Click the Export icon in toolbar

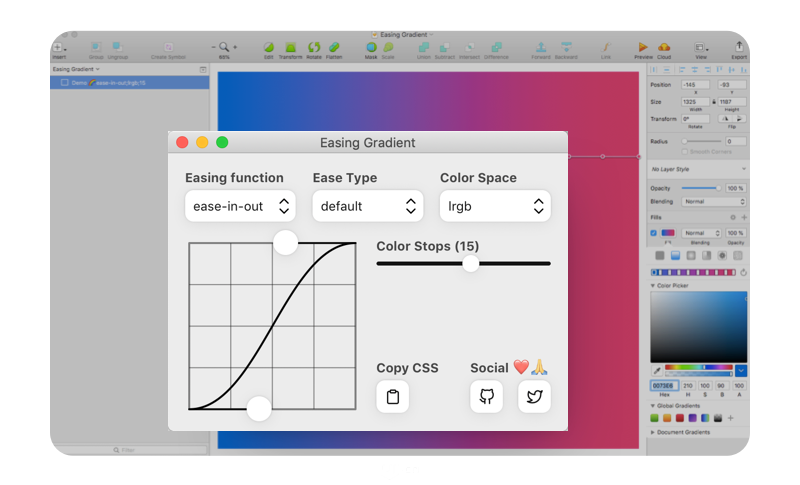(x=739, y=46)
